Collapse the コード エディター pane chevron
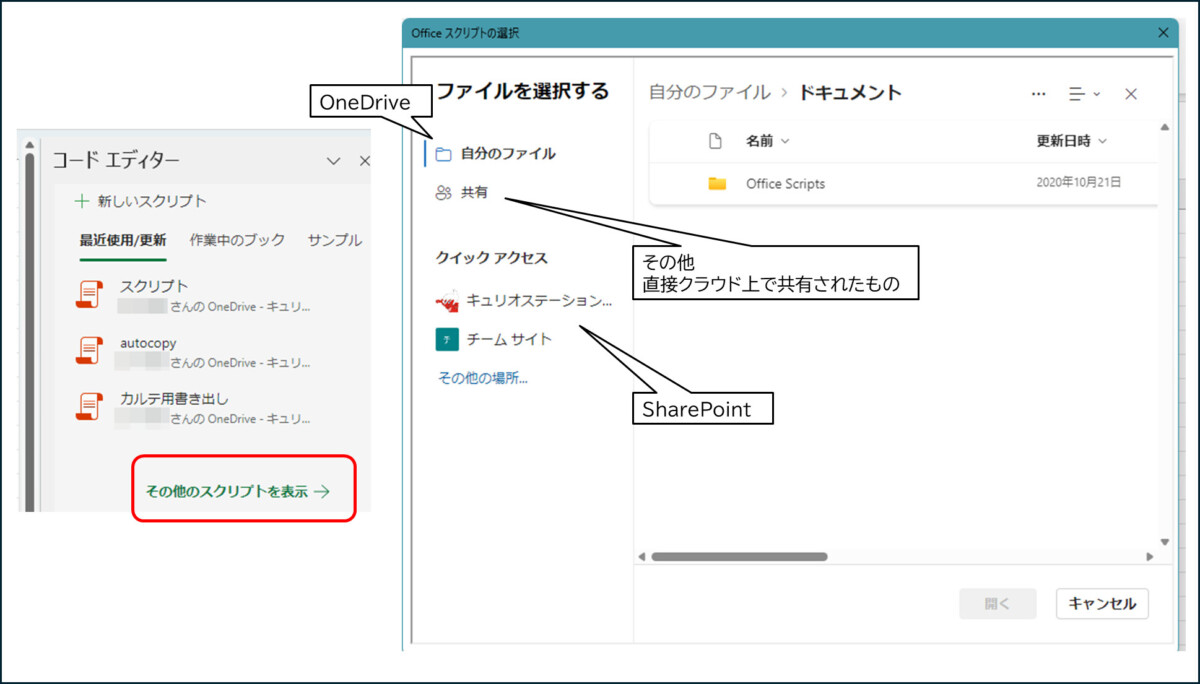 [334, 161]
